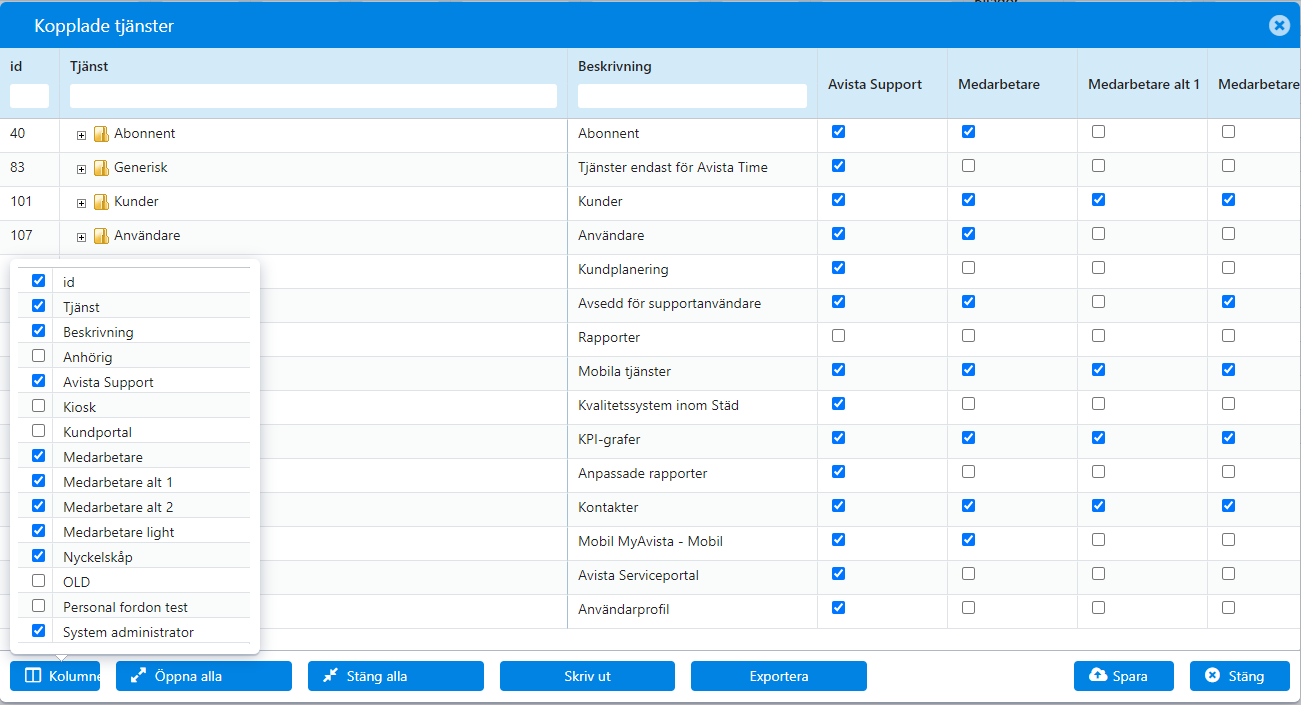Hide the id column in column list
Viewport: 1301px width, 705px height.
coord(38,281)
